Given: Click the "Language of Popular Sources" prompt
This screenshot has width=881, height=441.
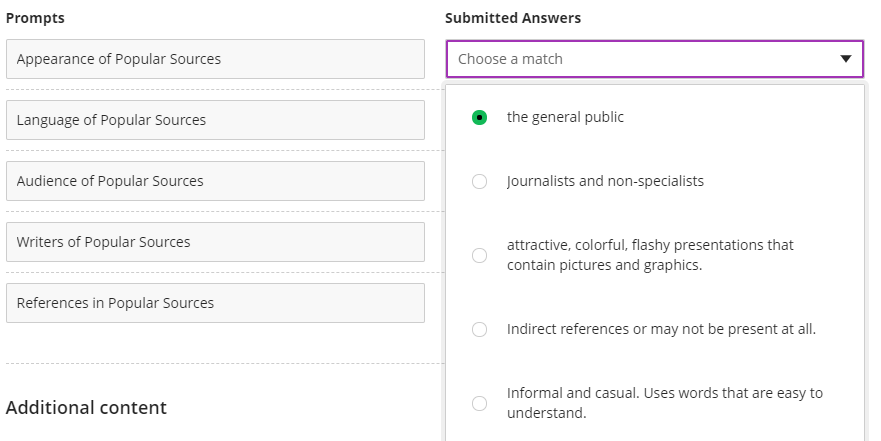Looking at the screenshot, I should pos(215,120).
